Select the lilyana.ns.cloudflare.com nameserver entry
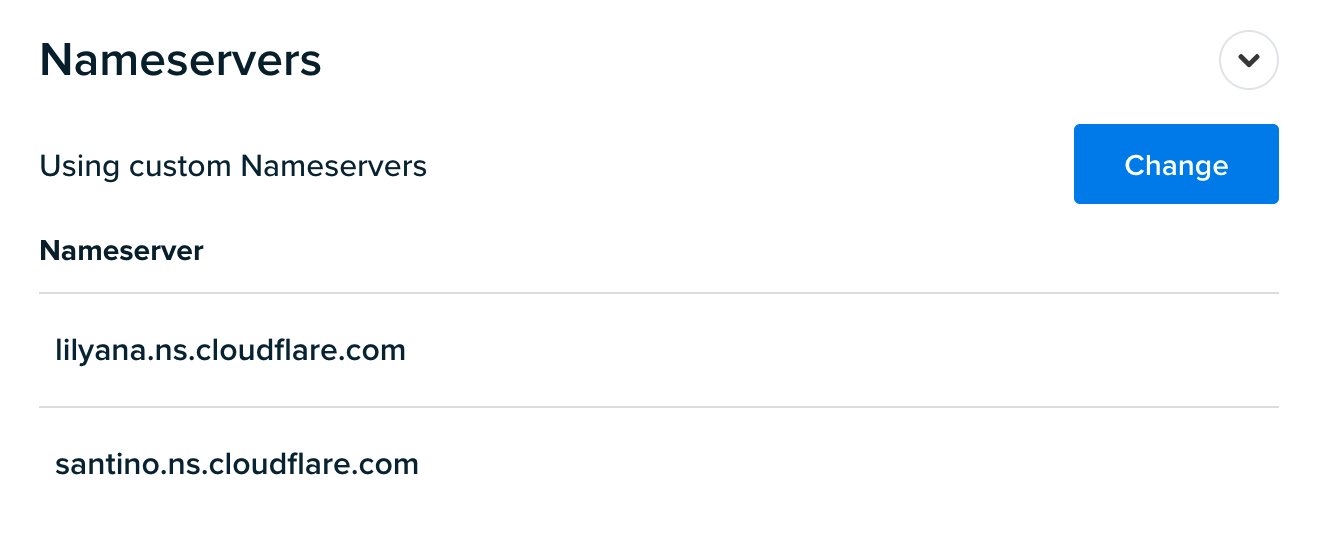This screenshot has height=540, width=1336. [x=659, y=350]
